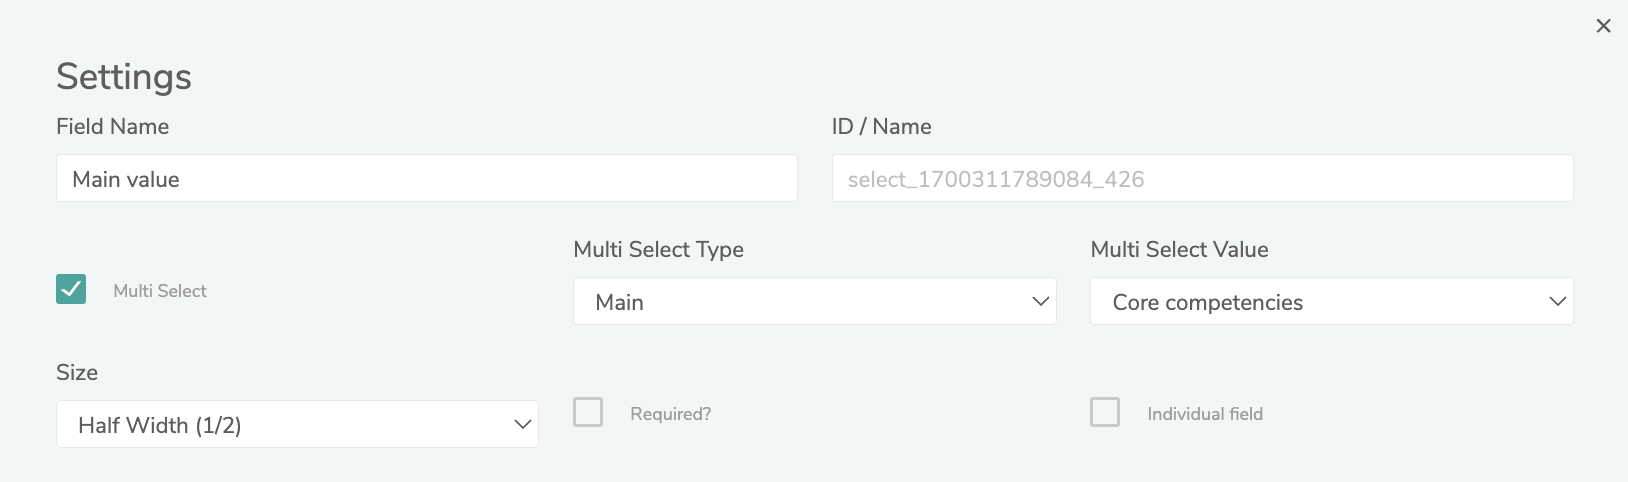Click the "Size" label

(77, 373)
